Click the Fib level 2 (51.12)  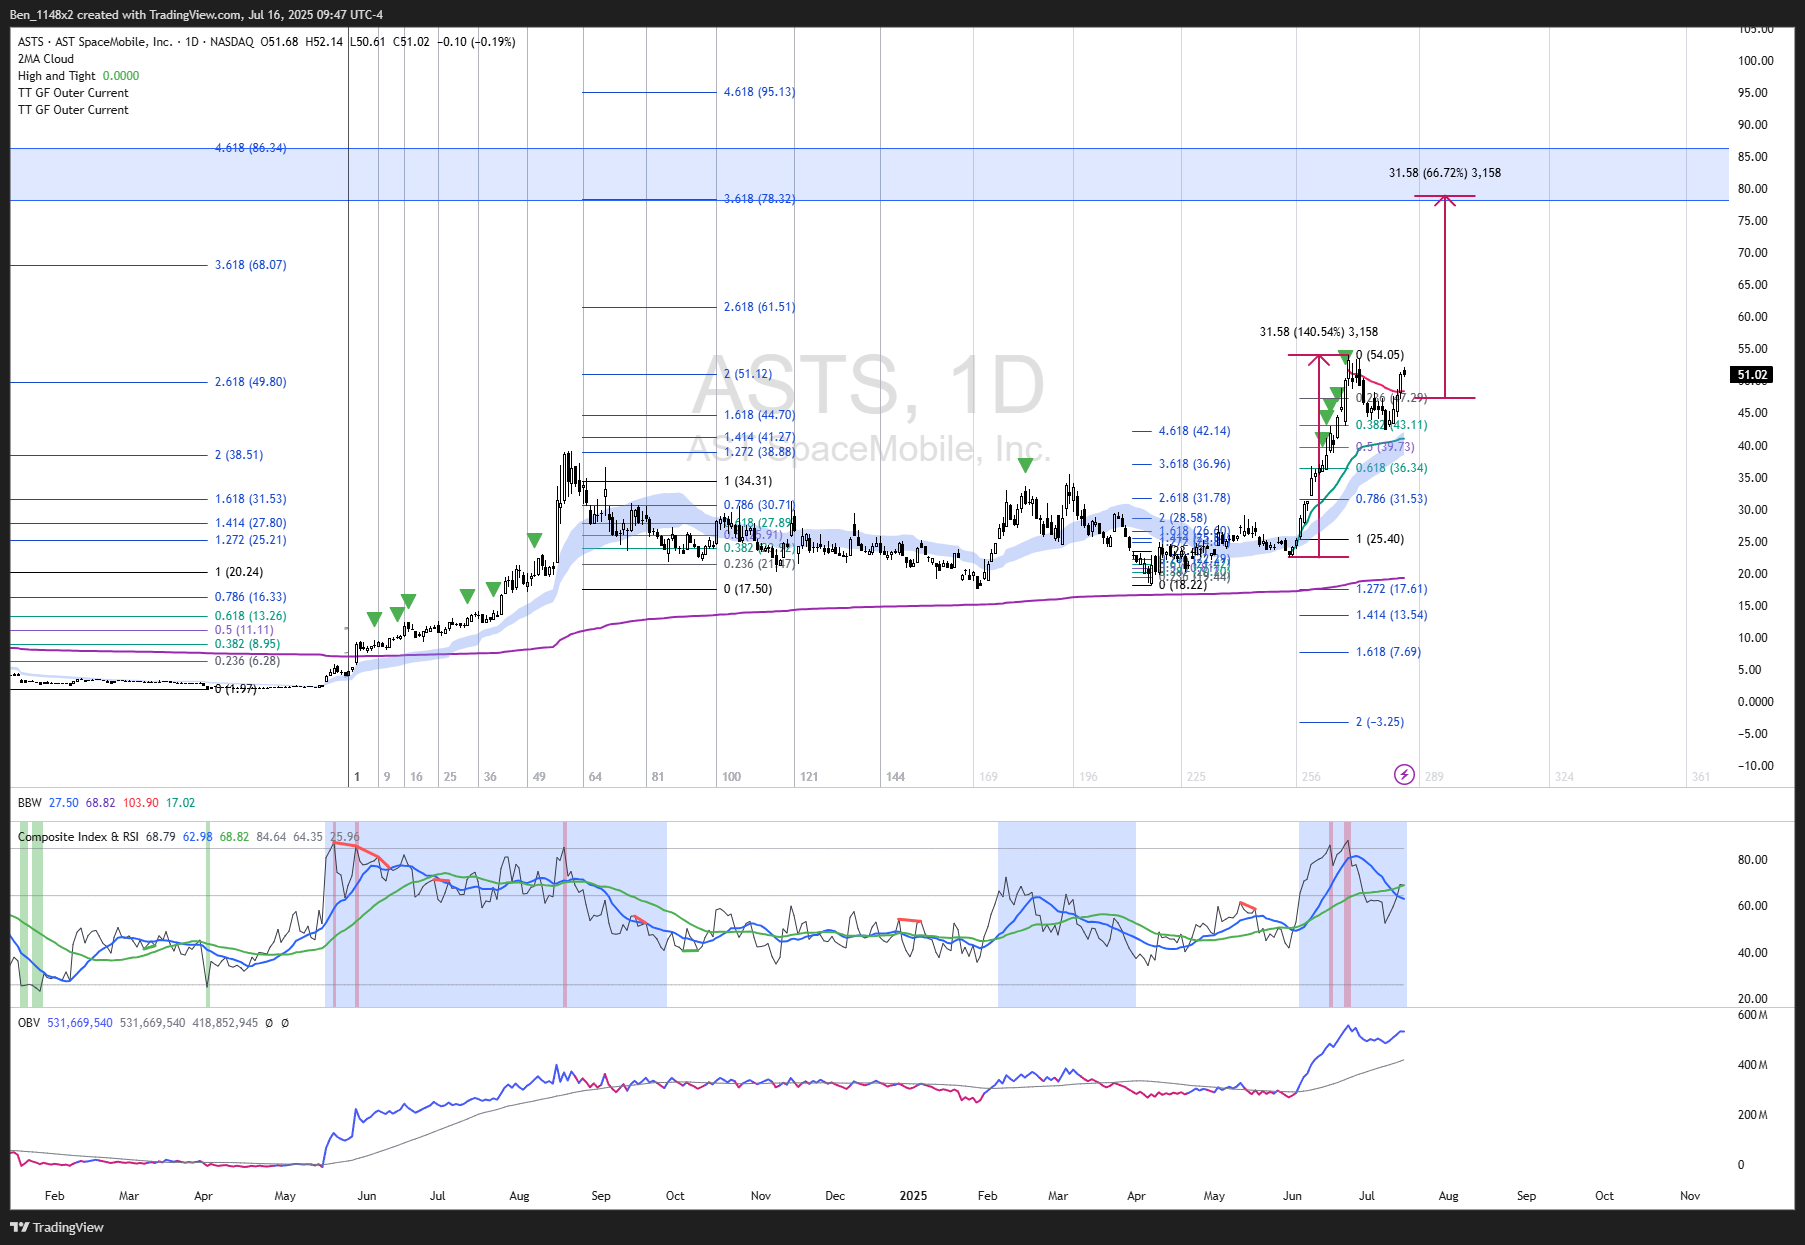click(747, 374)
